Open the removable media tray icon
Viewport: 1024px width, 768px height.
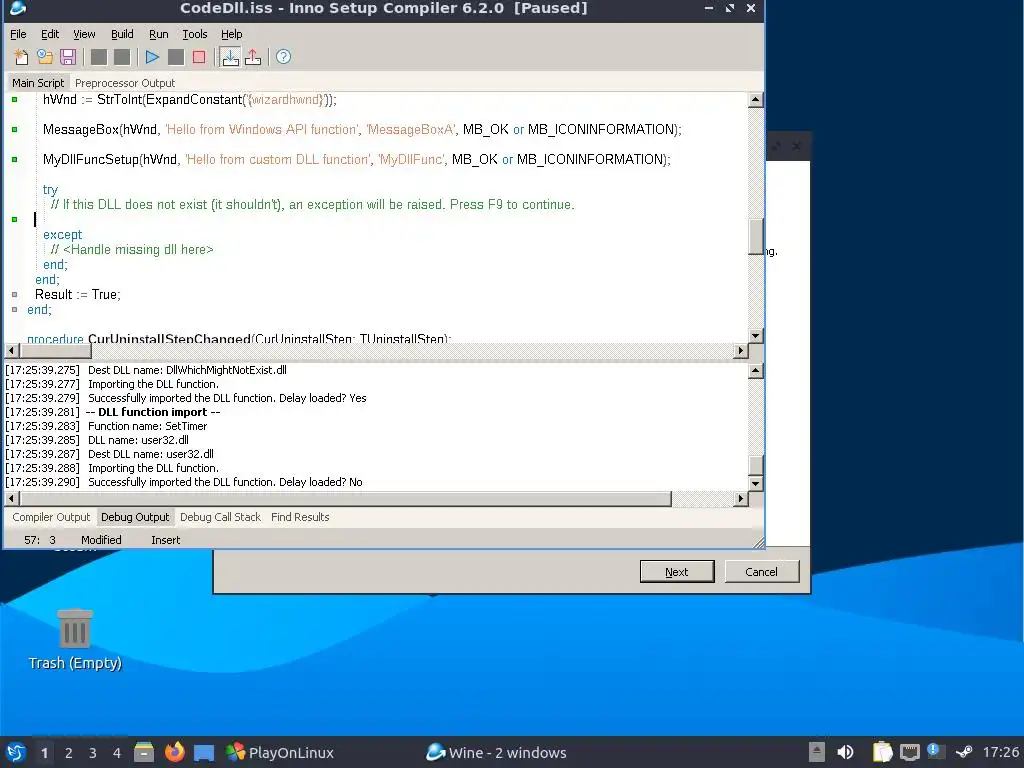click(816, 752)
